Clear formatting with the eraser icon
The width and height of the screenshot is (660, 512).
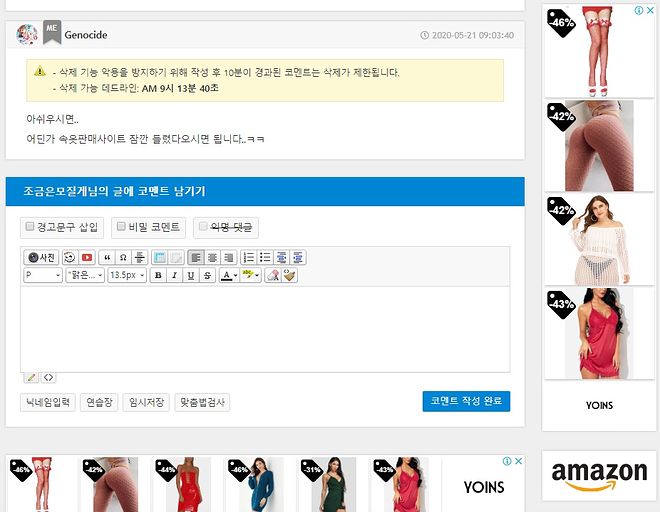(273, 275)
